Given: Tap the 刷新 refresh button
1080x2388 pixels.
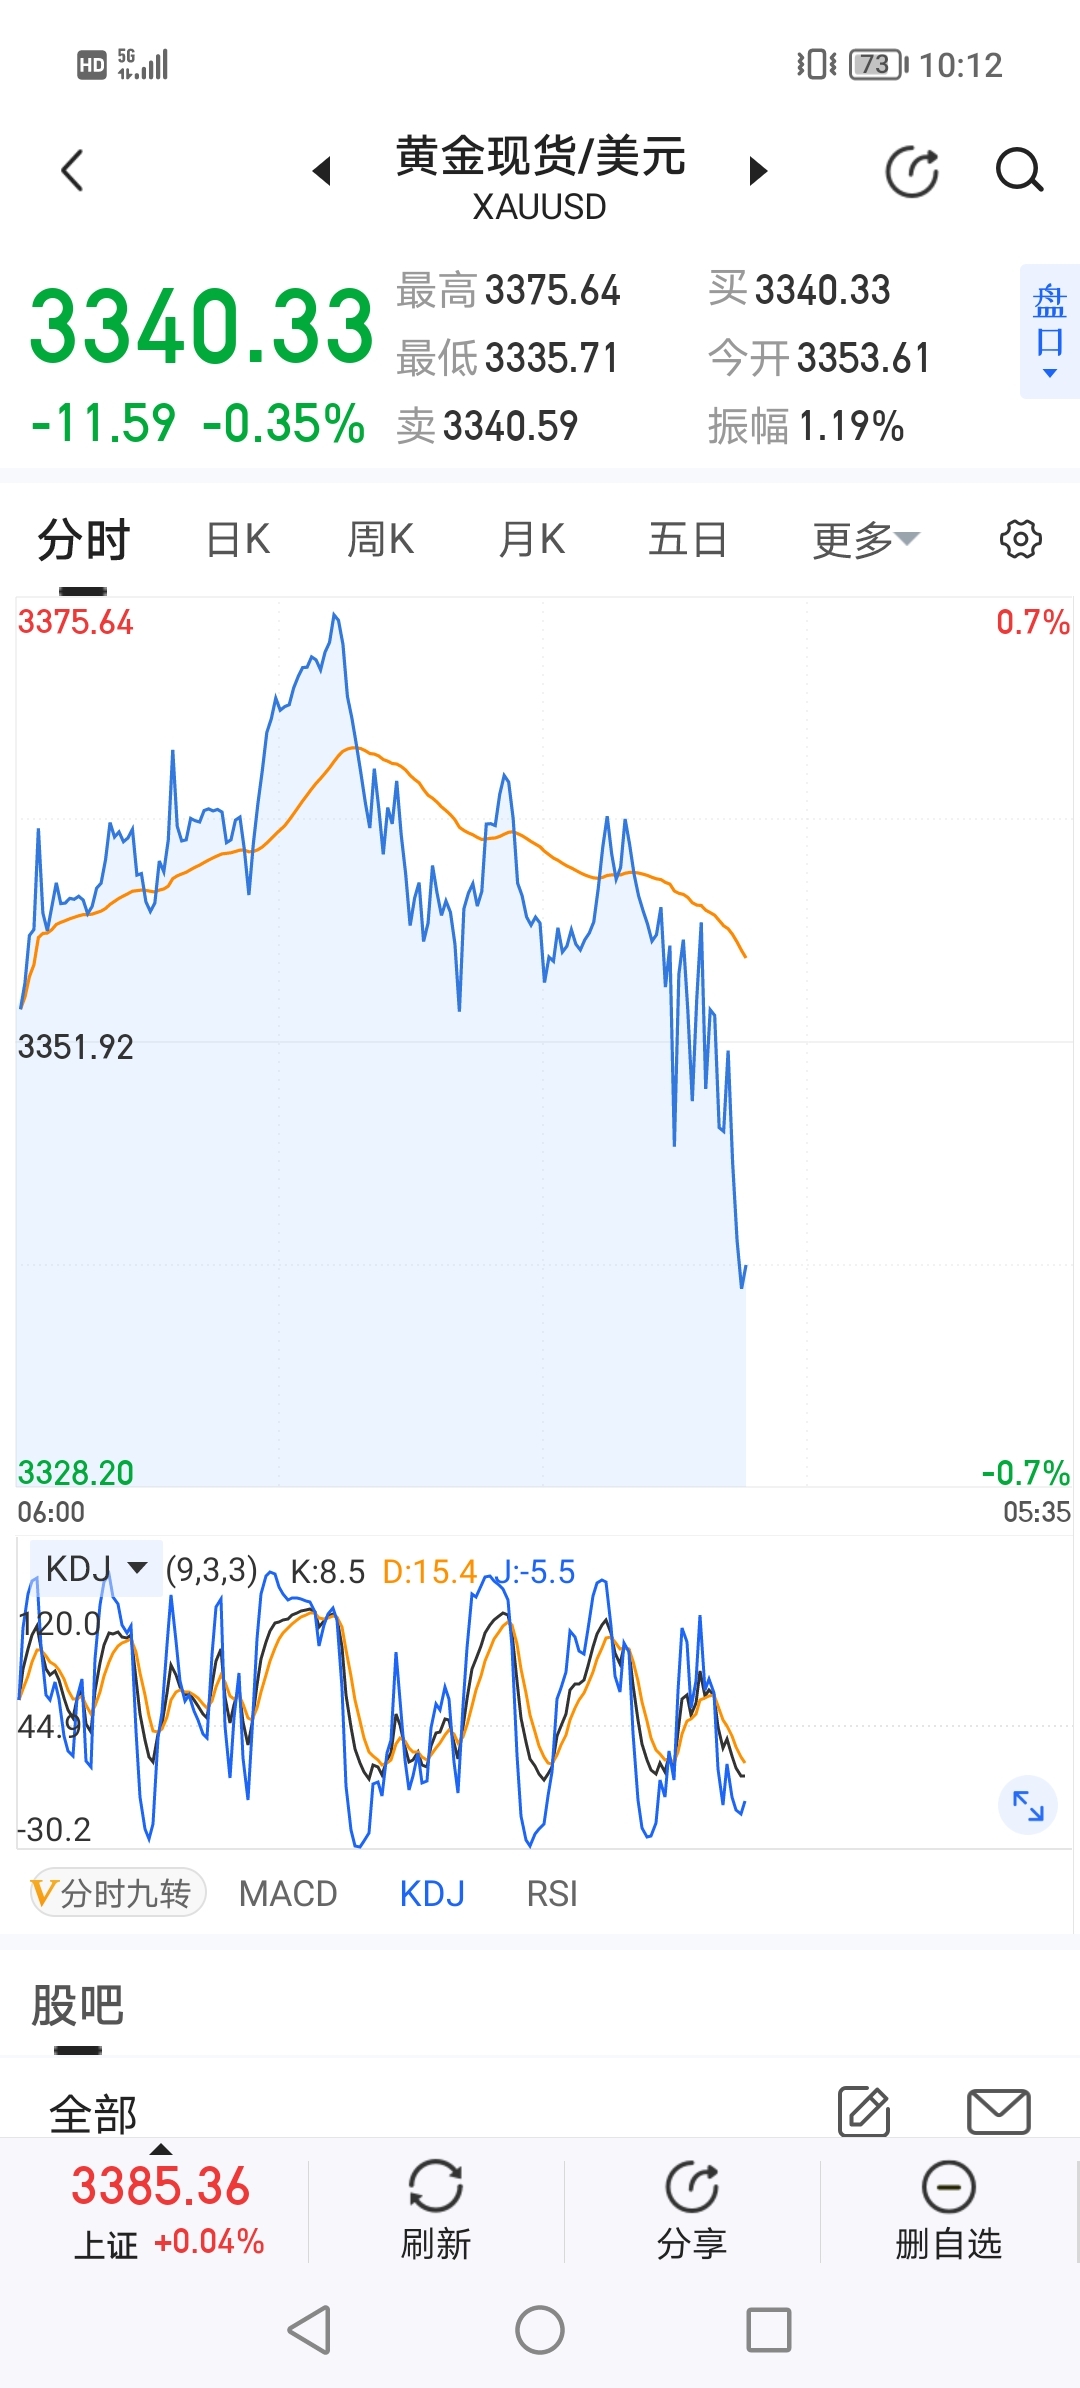Looking at the screenshot, I should click(436, 2210).
